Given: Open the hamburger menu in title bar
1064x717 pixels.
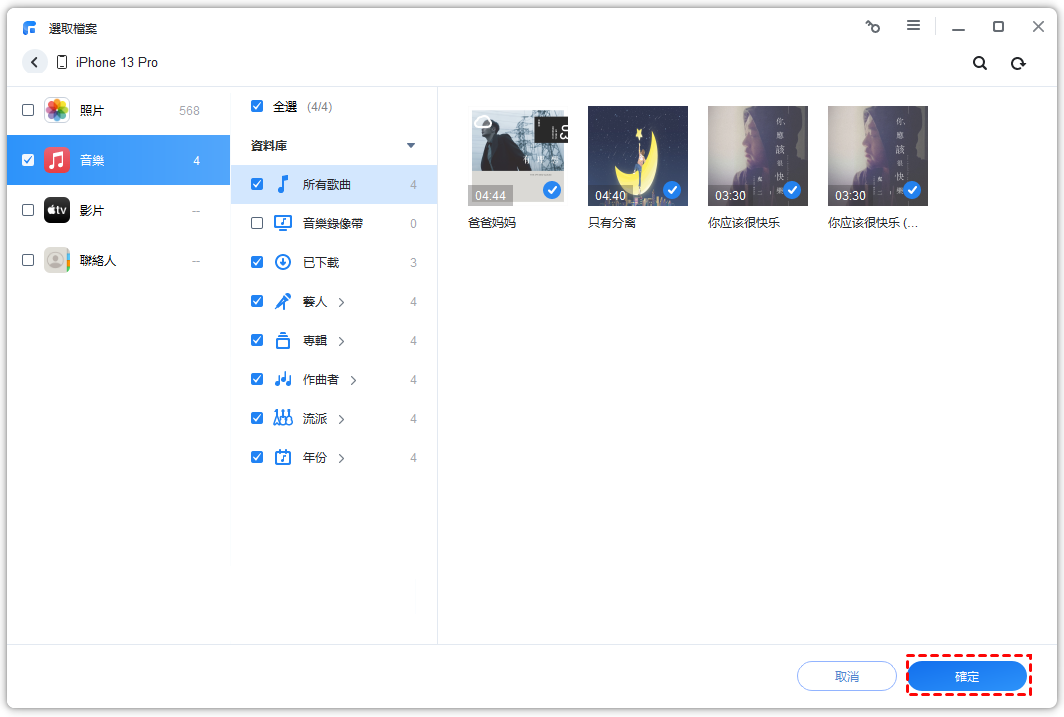Looking at the screenshot, I should point(913,26).
